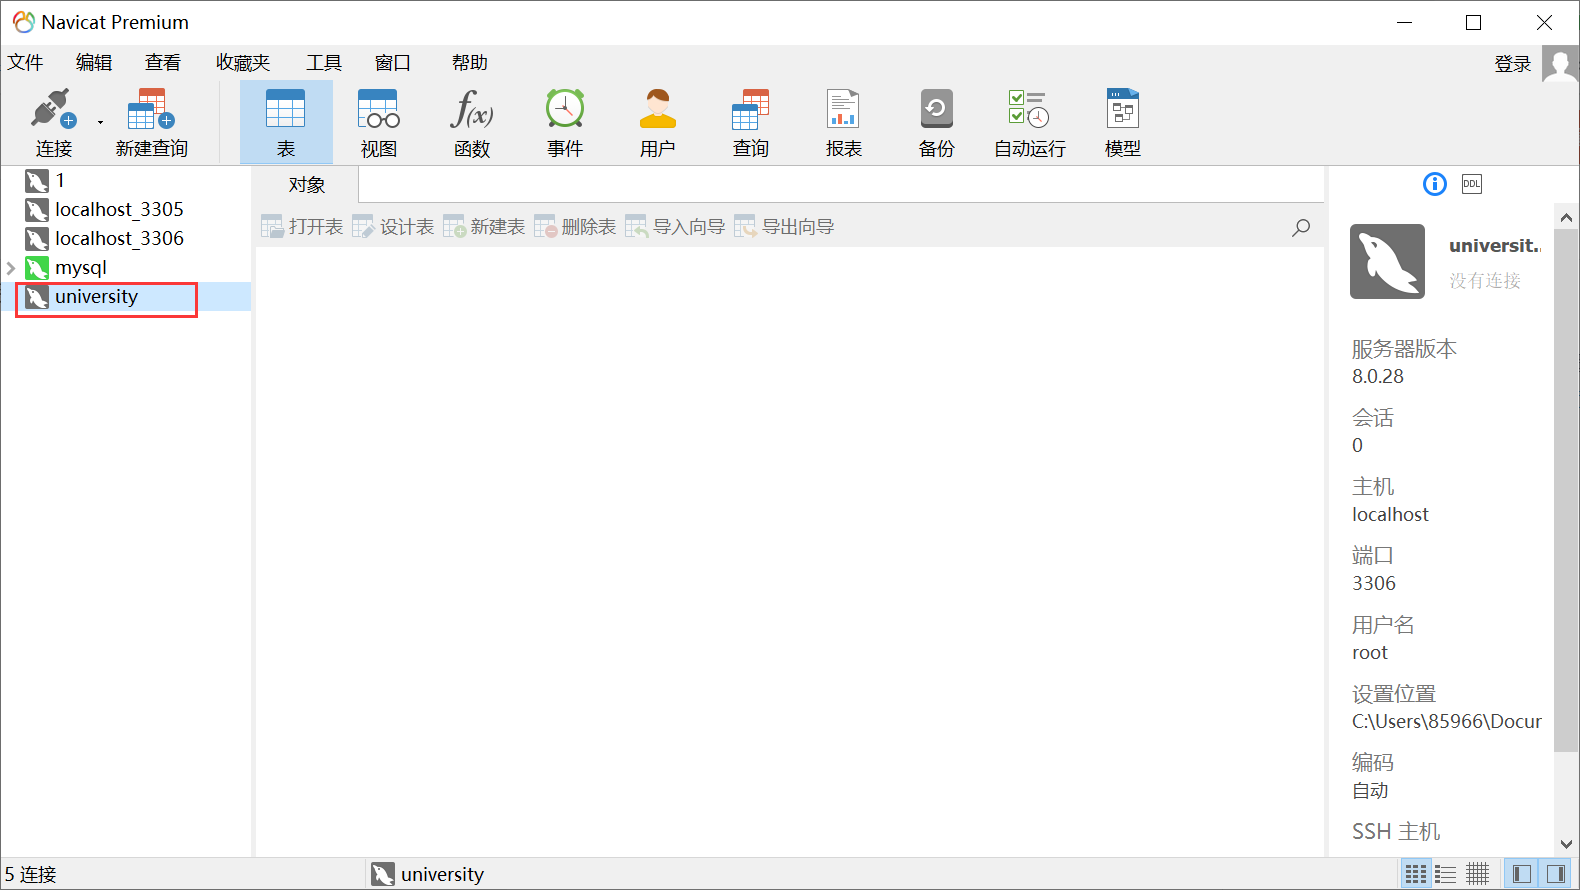Toggle the right information pane
Screen dimensions: 1580x890
(x=1555, y=874)
